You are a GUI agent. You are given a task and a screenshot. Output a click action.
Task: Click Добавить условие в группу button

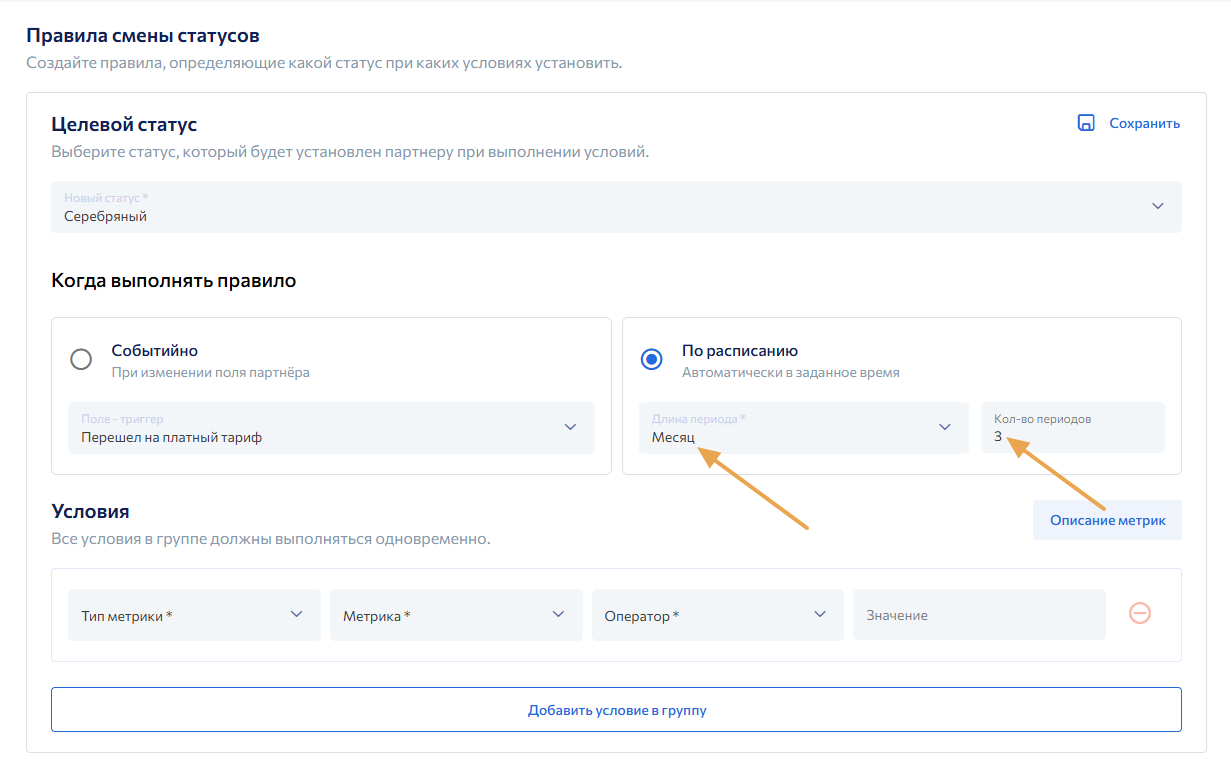pos(616,710)
